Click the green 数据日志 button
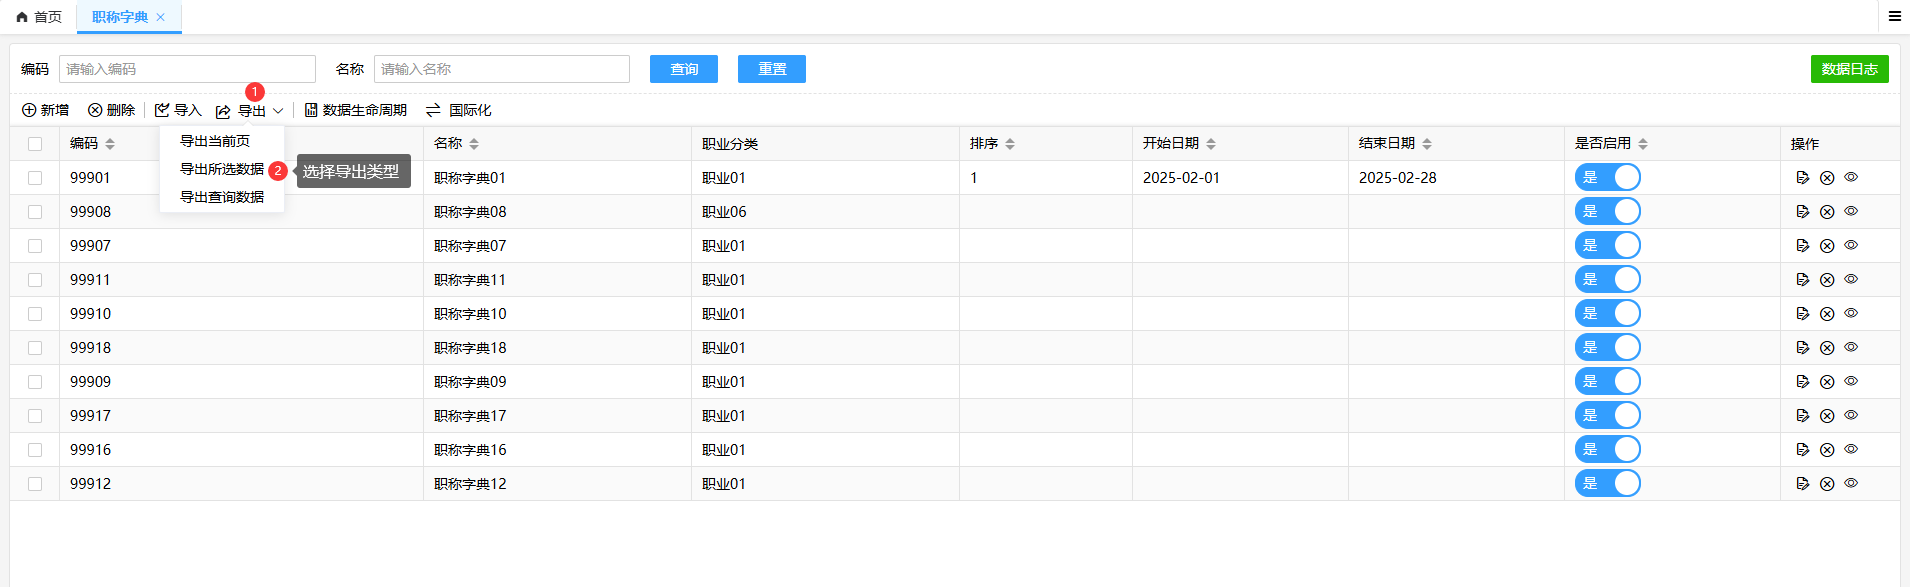 (x=1849, y=69)
